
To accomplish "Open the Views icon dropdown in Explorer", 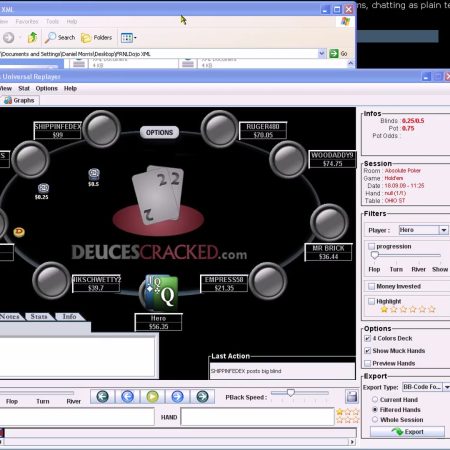I will tap(129, 38).
